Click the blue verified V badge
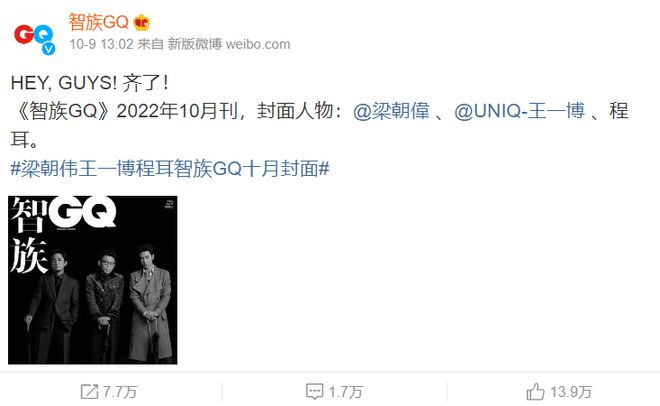The width and height of the screenshot is (660, 406). tap(48, 48)
